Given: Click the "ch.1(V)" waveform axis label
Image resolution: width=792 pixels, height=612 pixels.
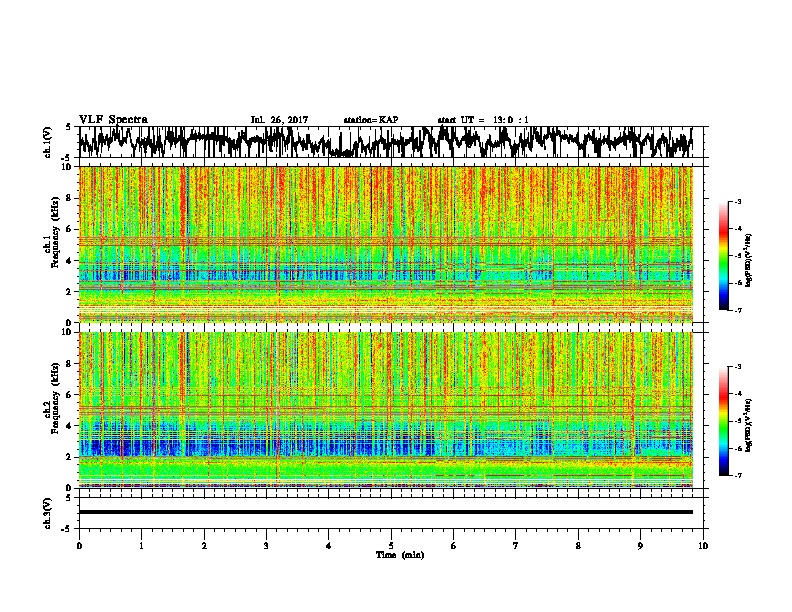Looking at the screenshot, I should pos(47,142).
